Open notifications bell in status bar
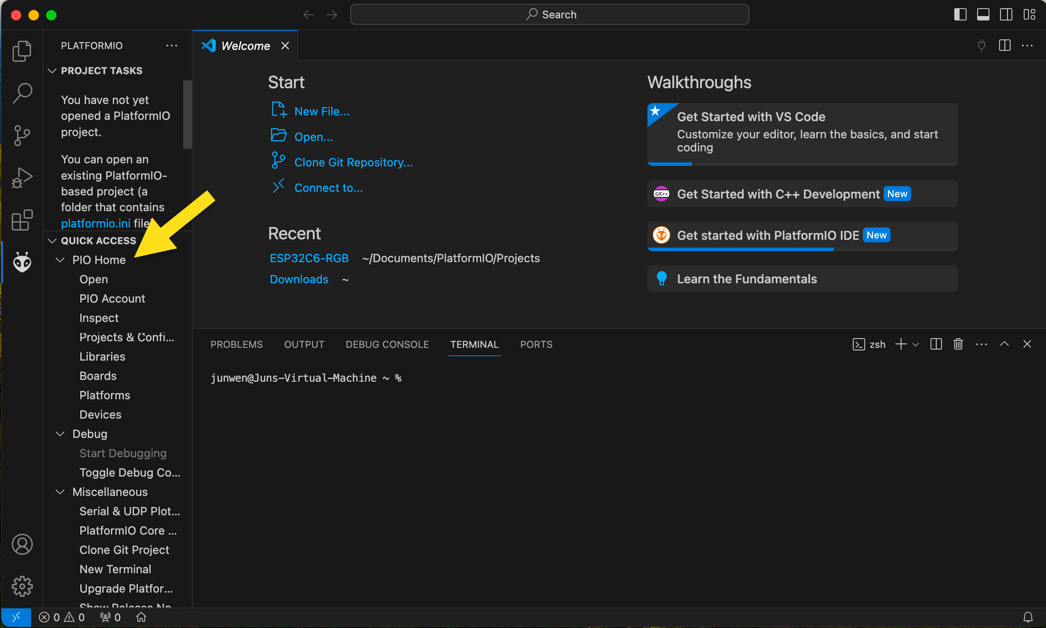This screenshot has height=628, width=1046. click(x=1028, y=617)
